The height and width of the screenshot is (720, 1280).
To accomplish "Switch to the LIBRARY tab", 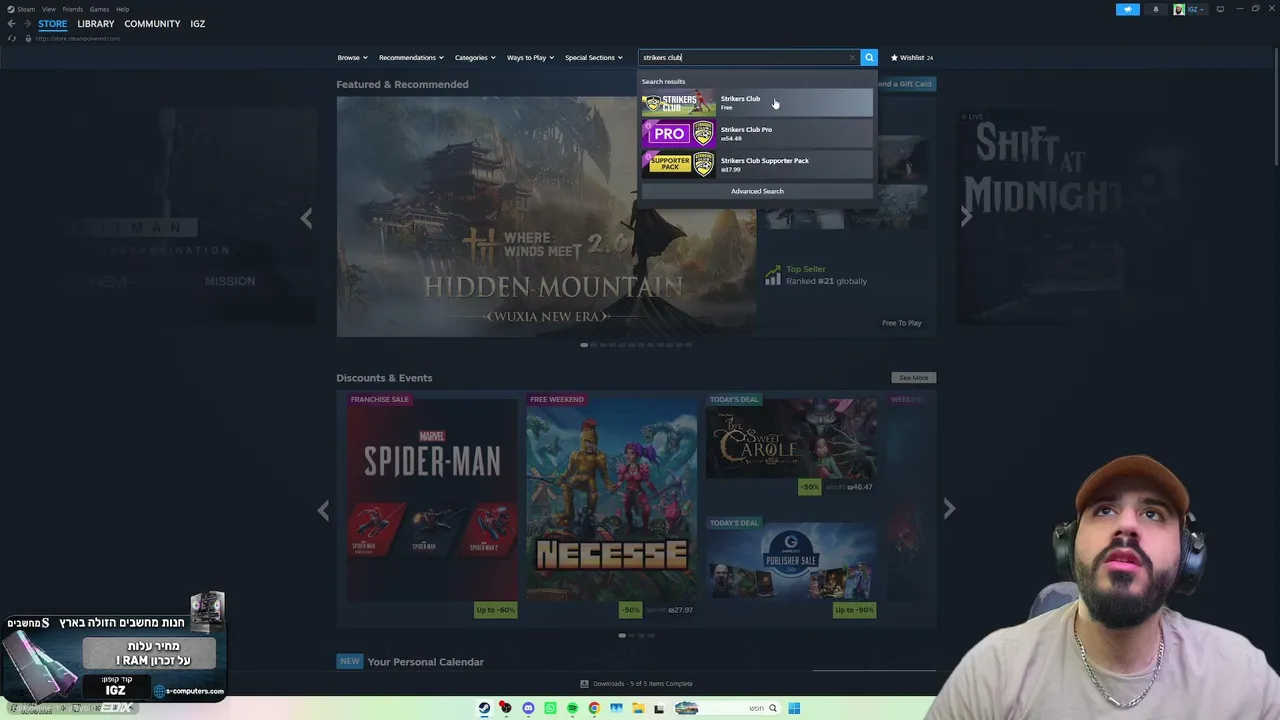I will [96, 24].
